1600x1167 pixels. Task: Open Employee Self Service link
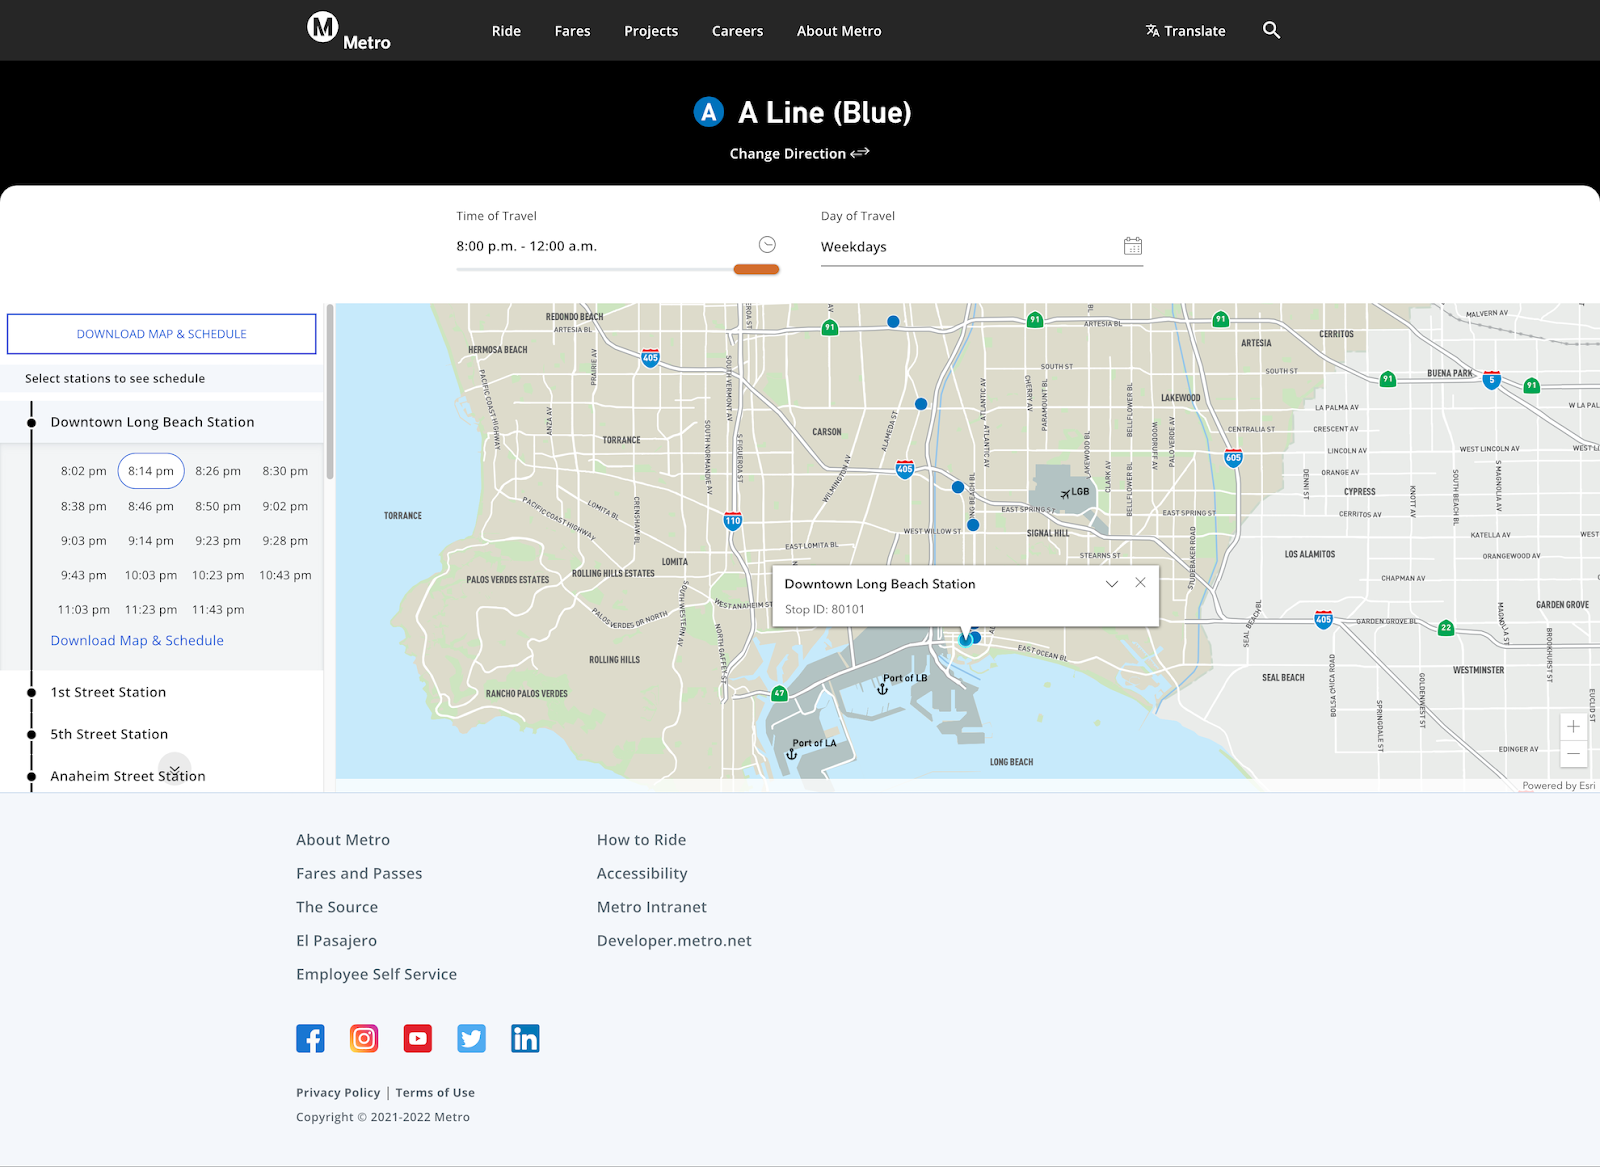[x=376, y=974]
